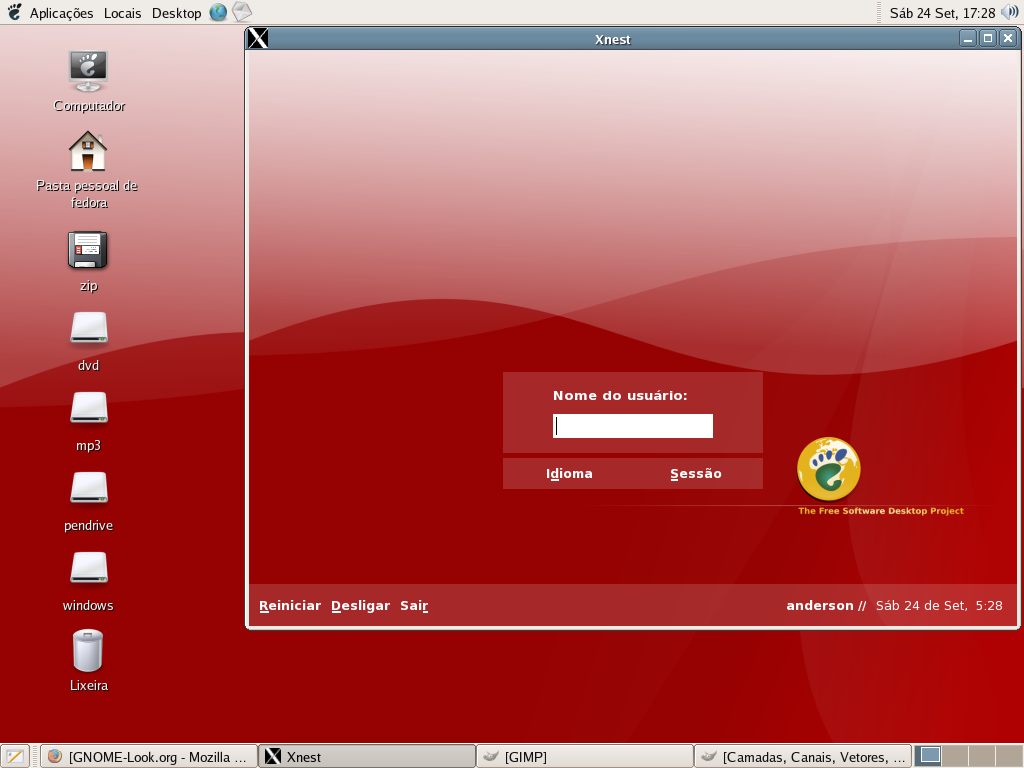Click The Free Software Desktop Project text
Image resolution: width=1024 pixels, height=768 pixels.
pos(880,511)
